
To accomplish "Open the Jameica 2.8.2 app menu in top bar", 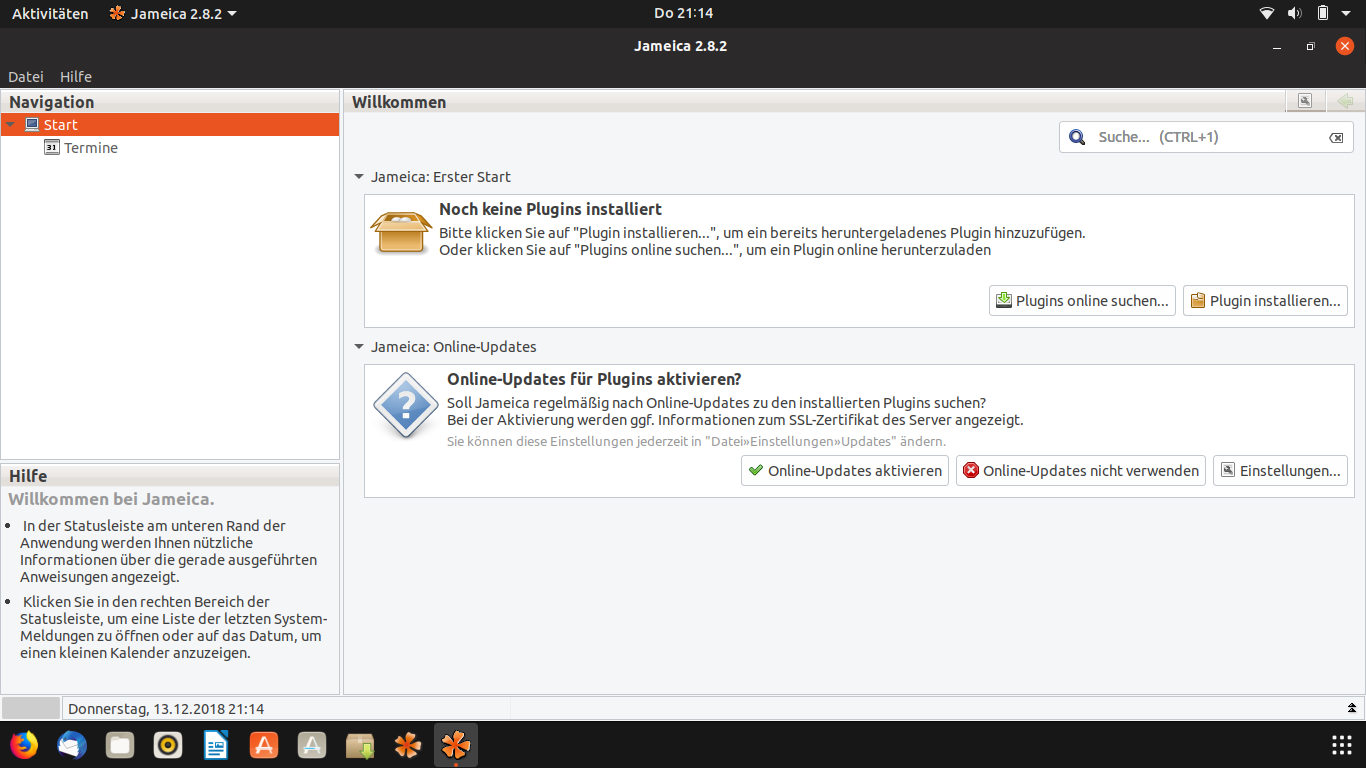I will click(173, 13).
